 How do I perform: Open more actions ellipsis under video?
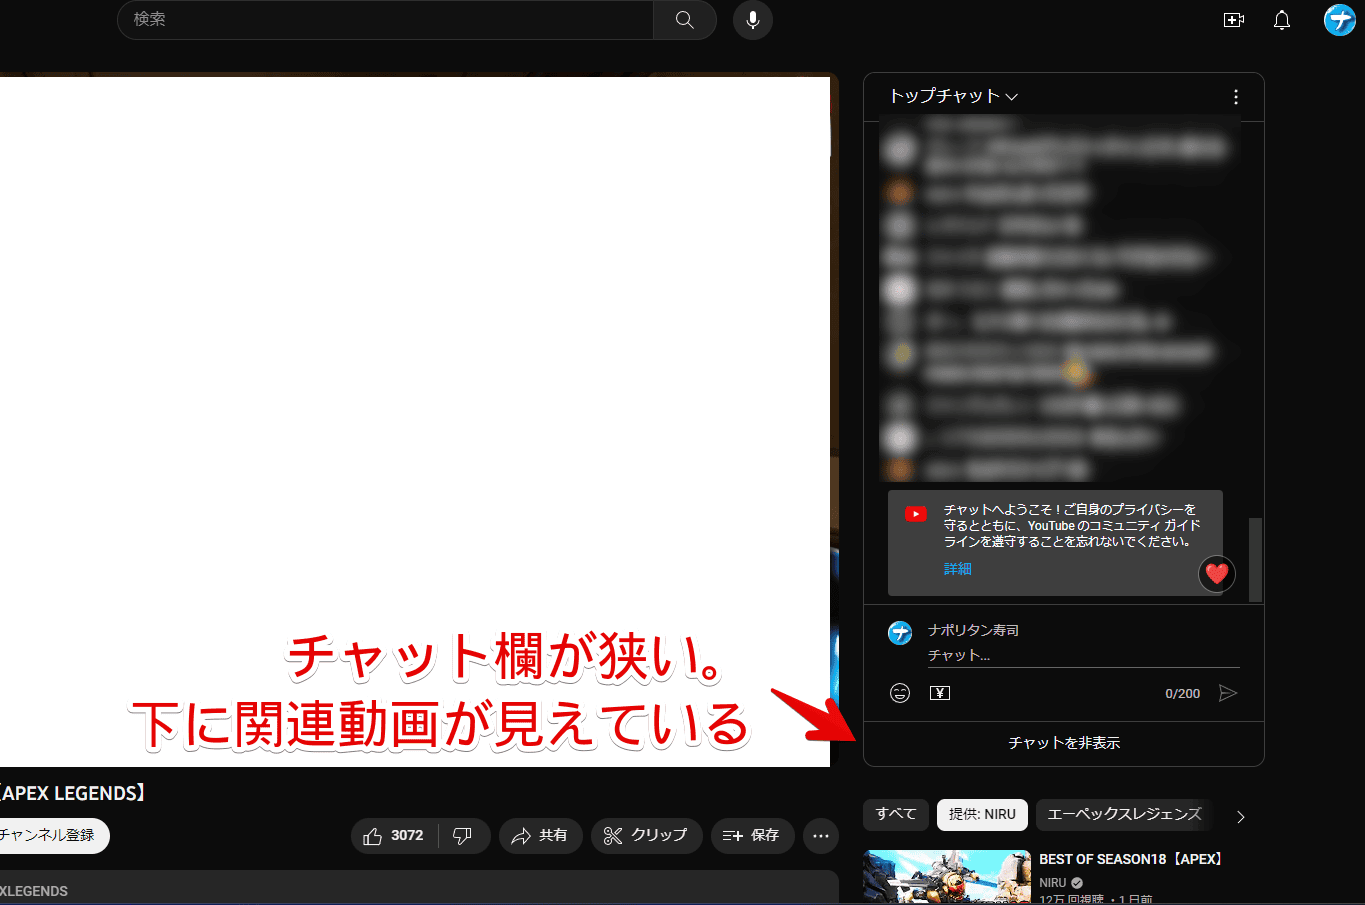(x=821, y=836)
